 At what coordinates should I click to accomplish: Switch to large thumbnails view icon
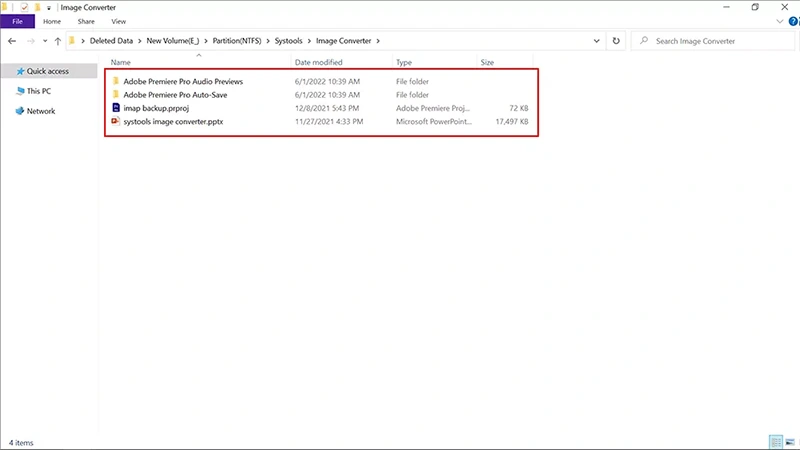coord(790,442)
